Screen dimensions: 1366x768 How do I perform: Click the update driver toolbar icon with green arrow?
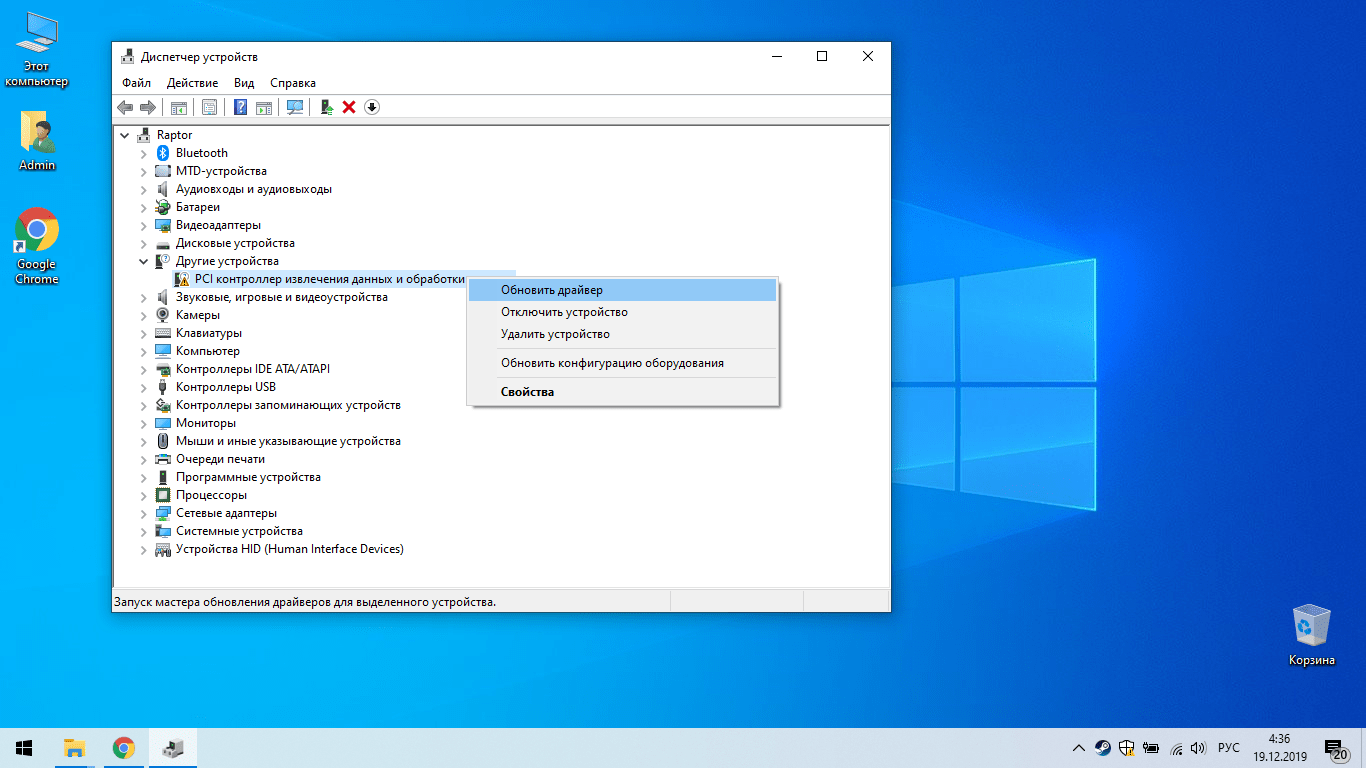(x=326, y=107)
